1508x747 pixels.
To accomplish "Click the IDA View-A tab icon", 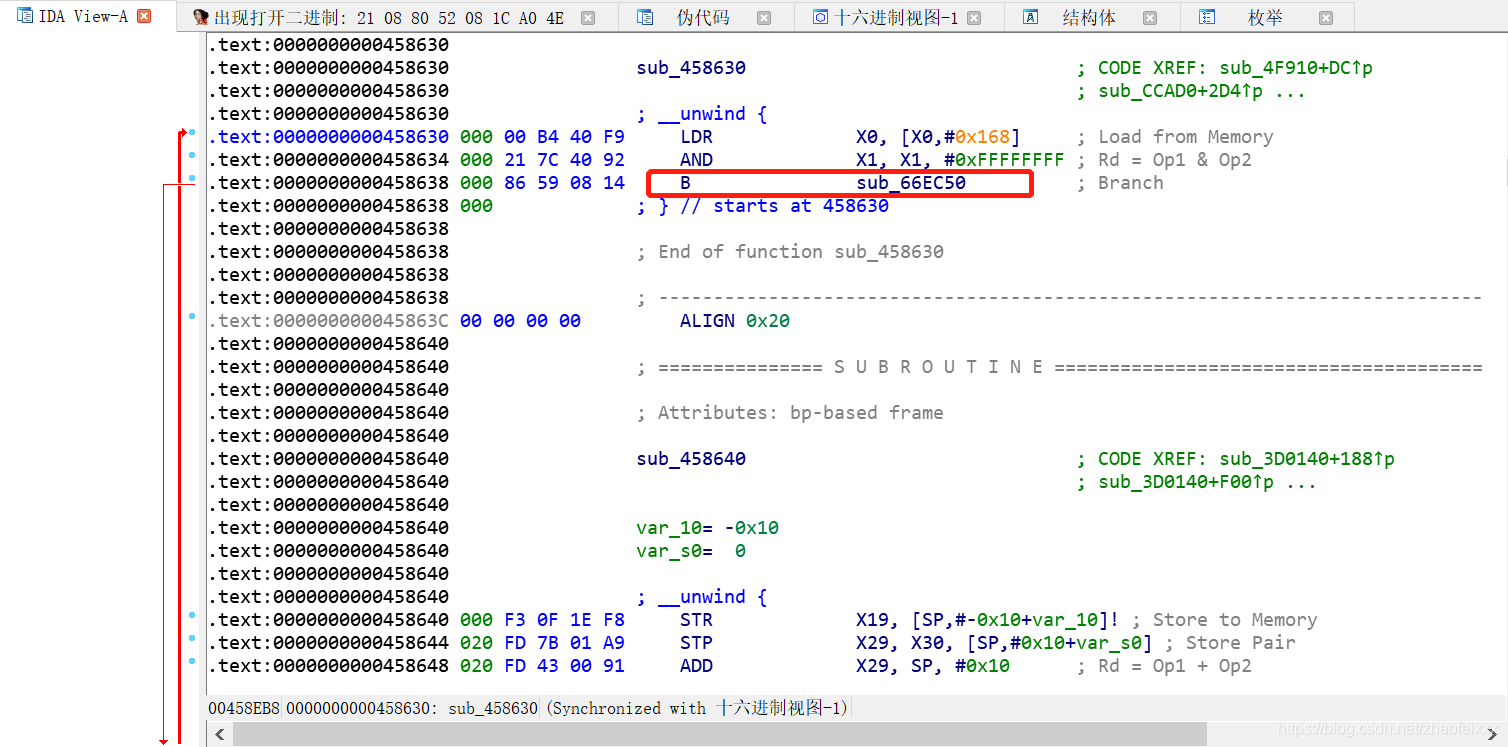I will (x=25, y=16).
